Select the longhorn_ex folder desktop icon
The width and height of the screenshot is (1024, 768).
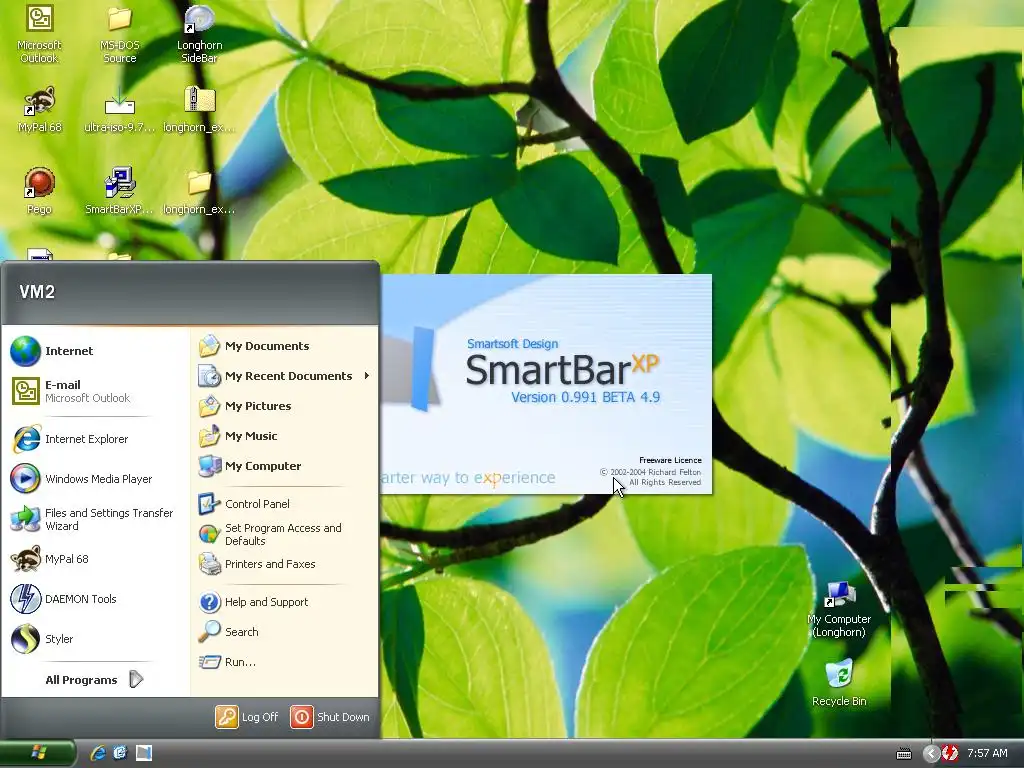point(199,191)
